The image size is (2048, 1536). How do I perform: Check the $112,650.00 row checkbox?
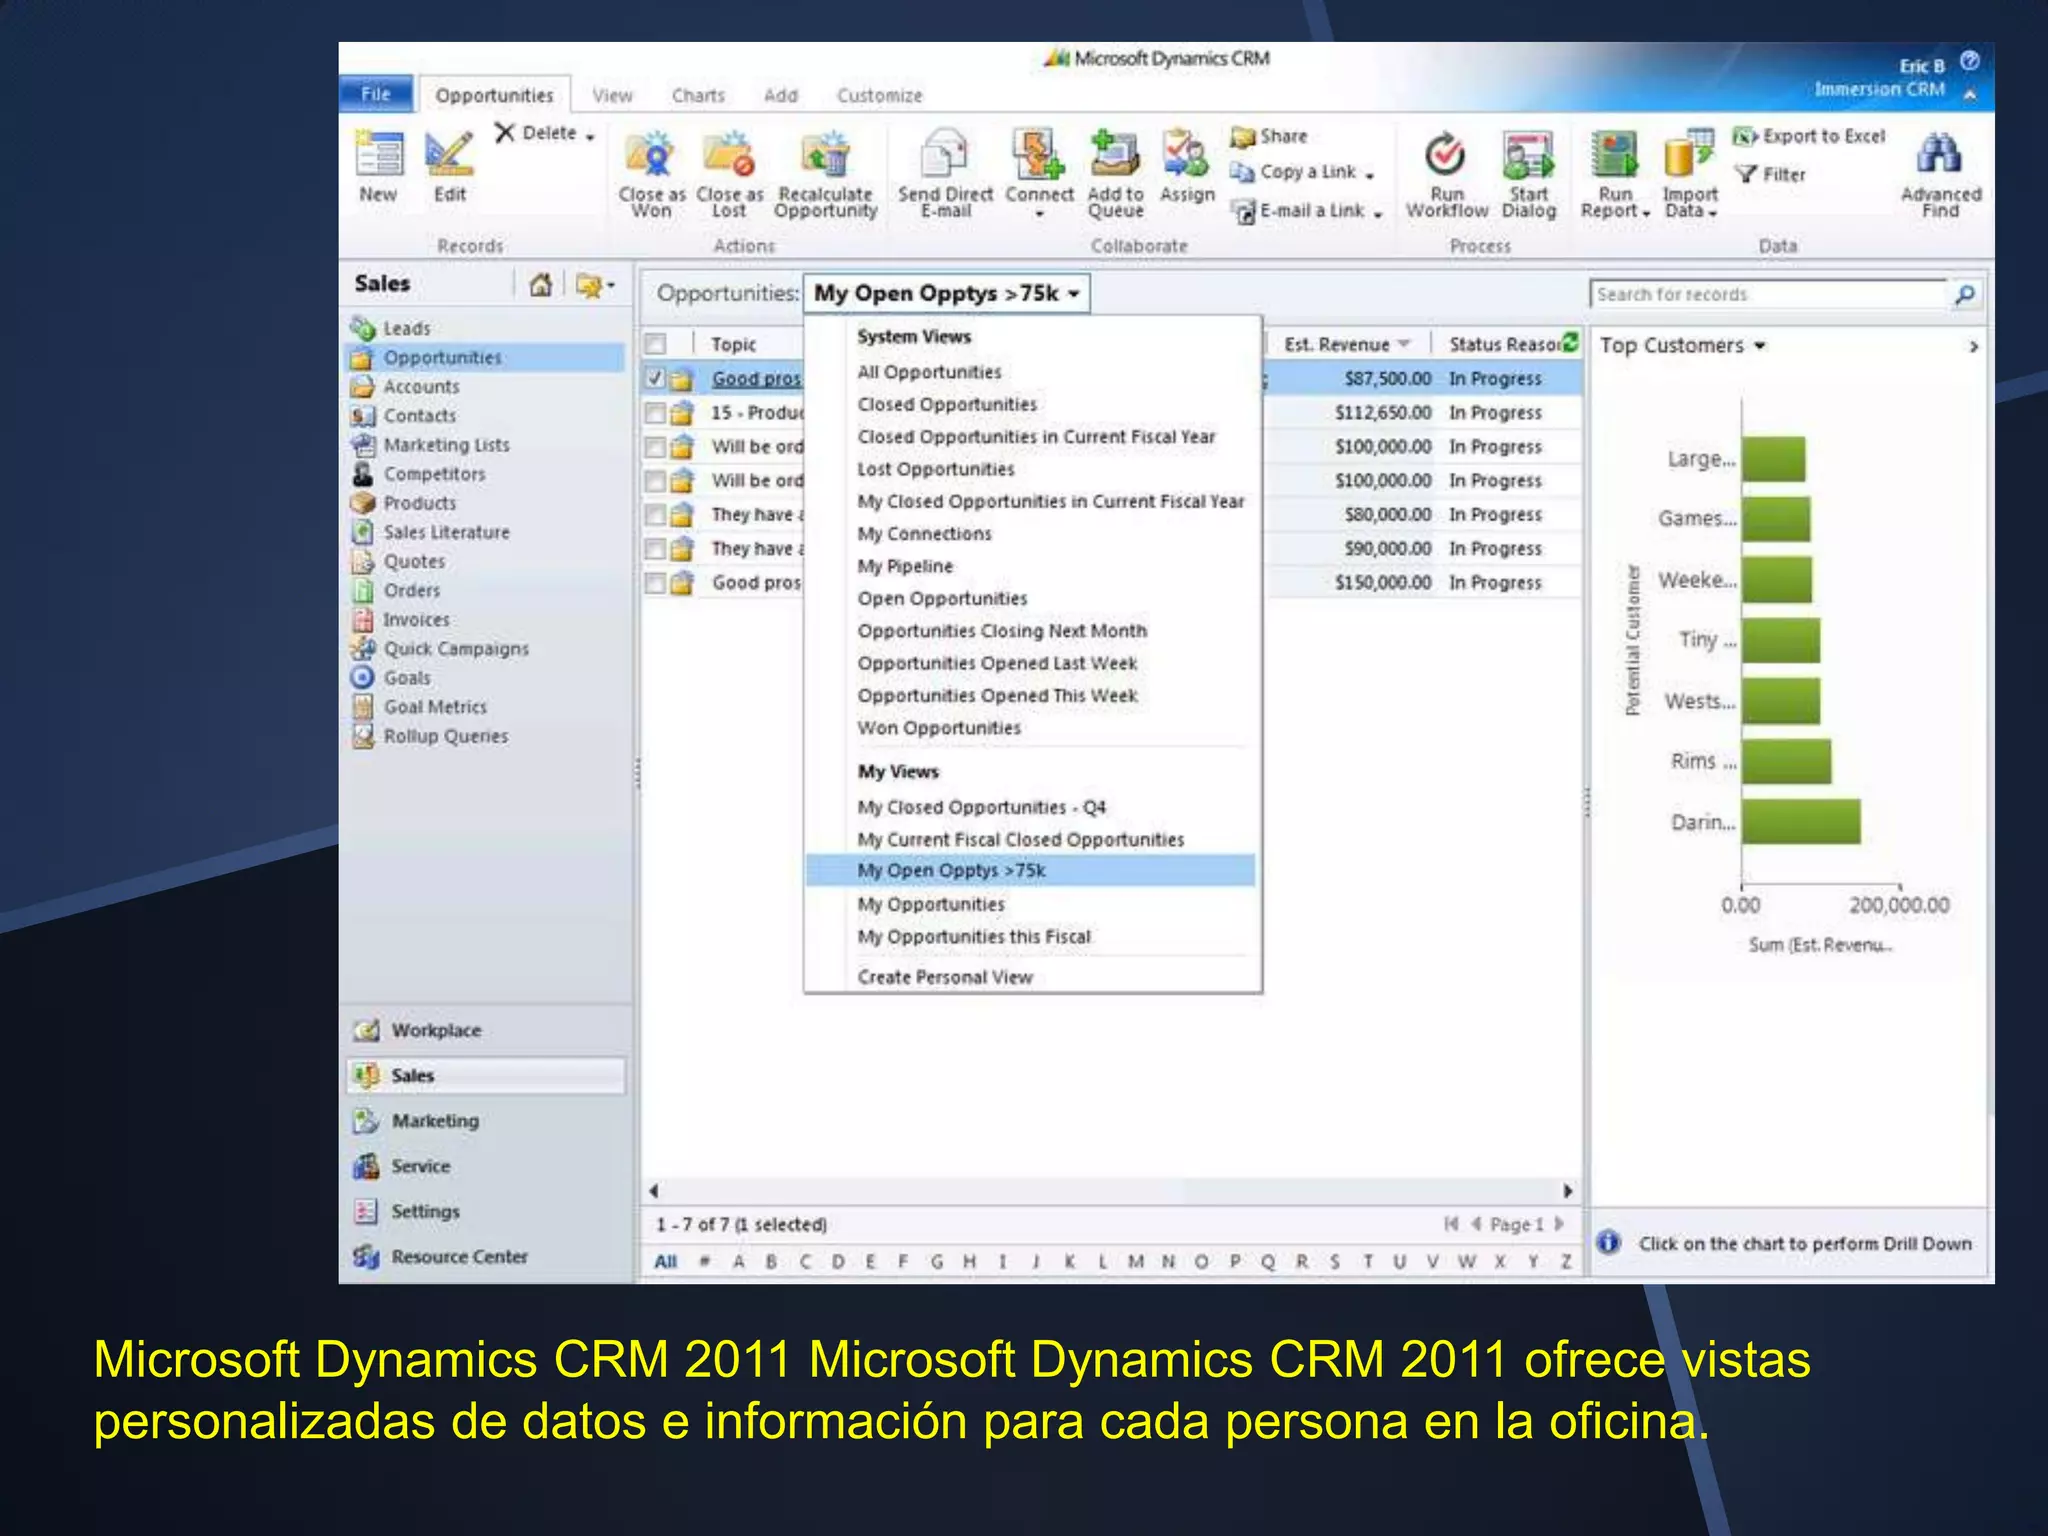655,413
